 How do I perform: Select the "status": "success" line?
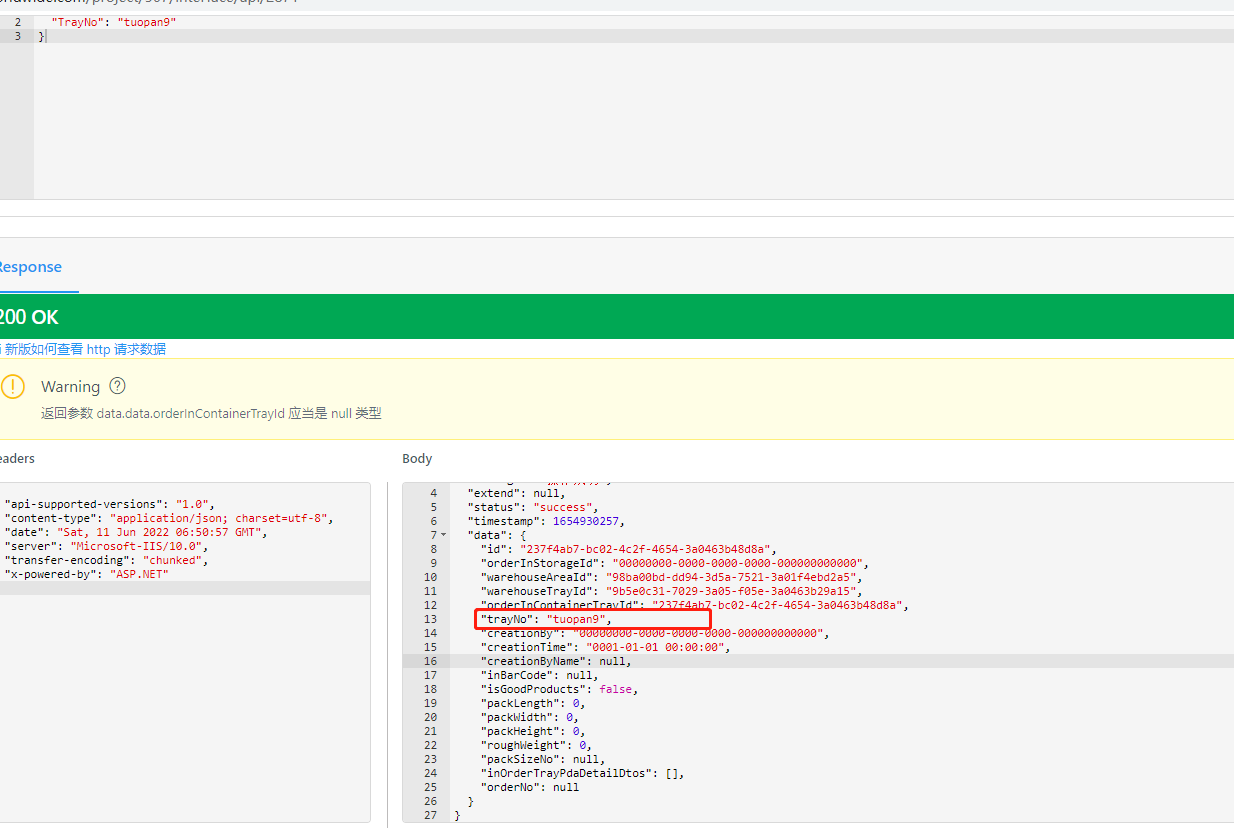pos(532,507)
